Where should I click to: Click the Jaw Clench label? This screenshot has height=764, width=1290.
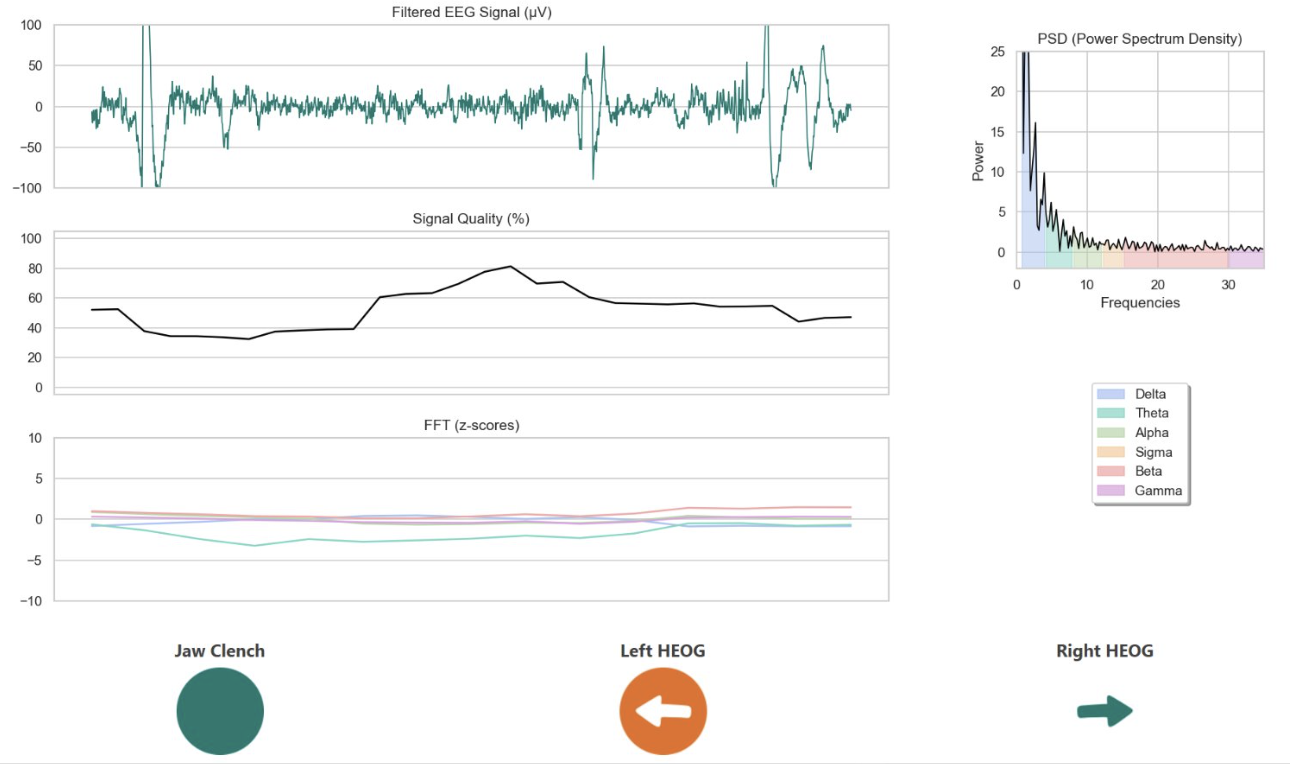point(220,651)
